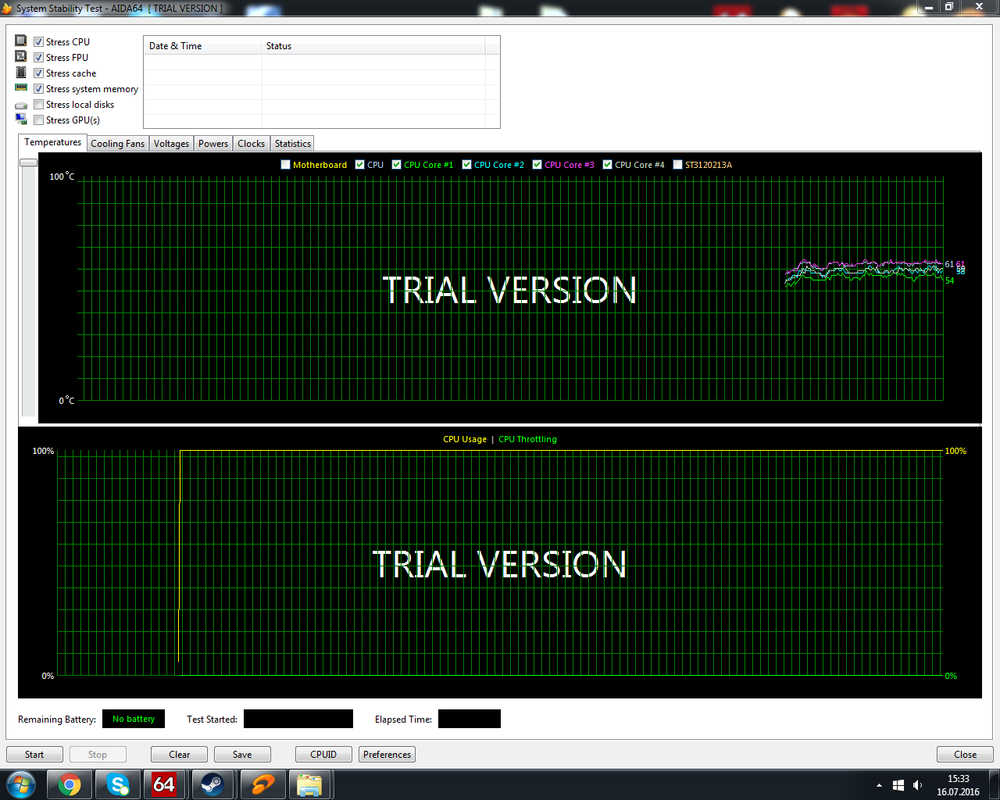1000x800 pixels.
Task: Click the orange swirl app icon in taskbar
Action: [261, 784]
